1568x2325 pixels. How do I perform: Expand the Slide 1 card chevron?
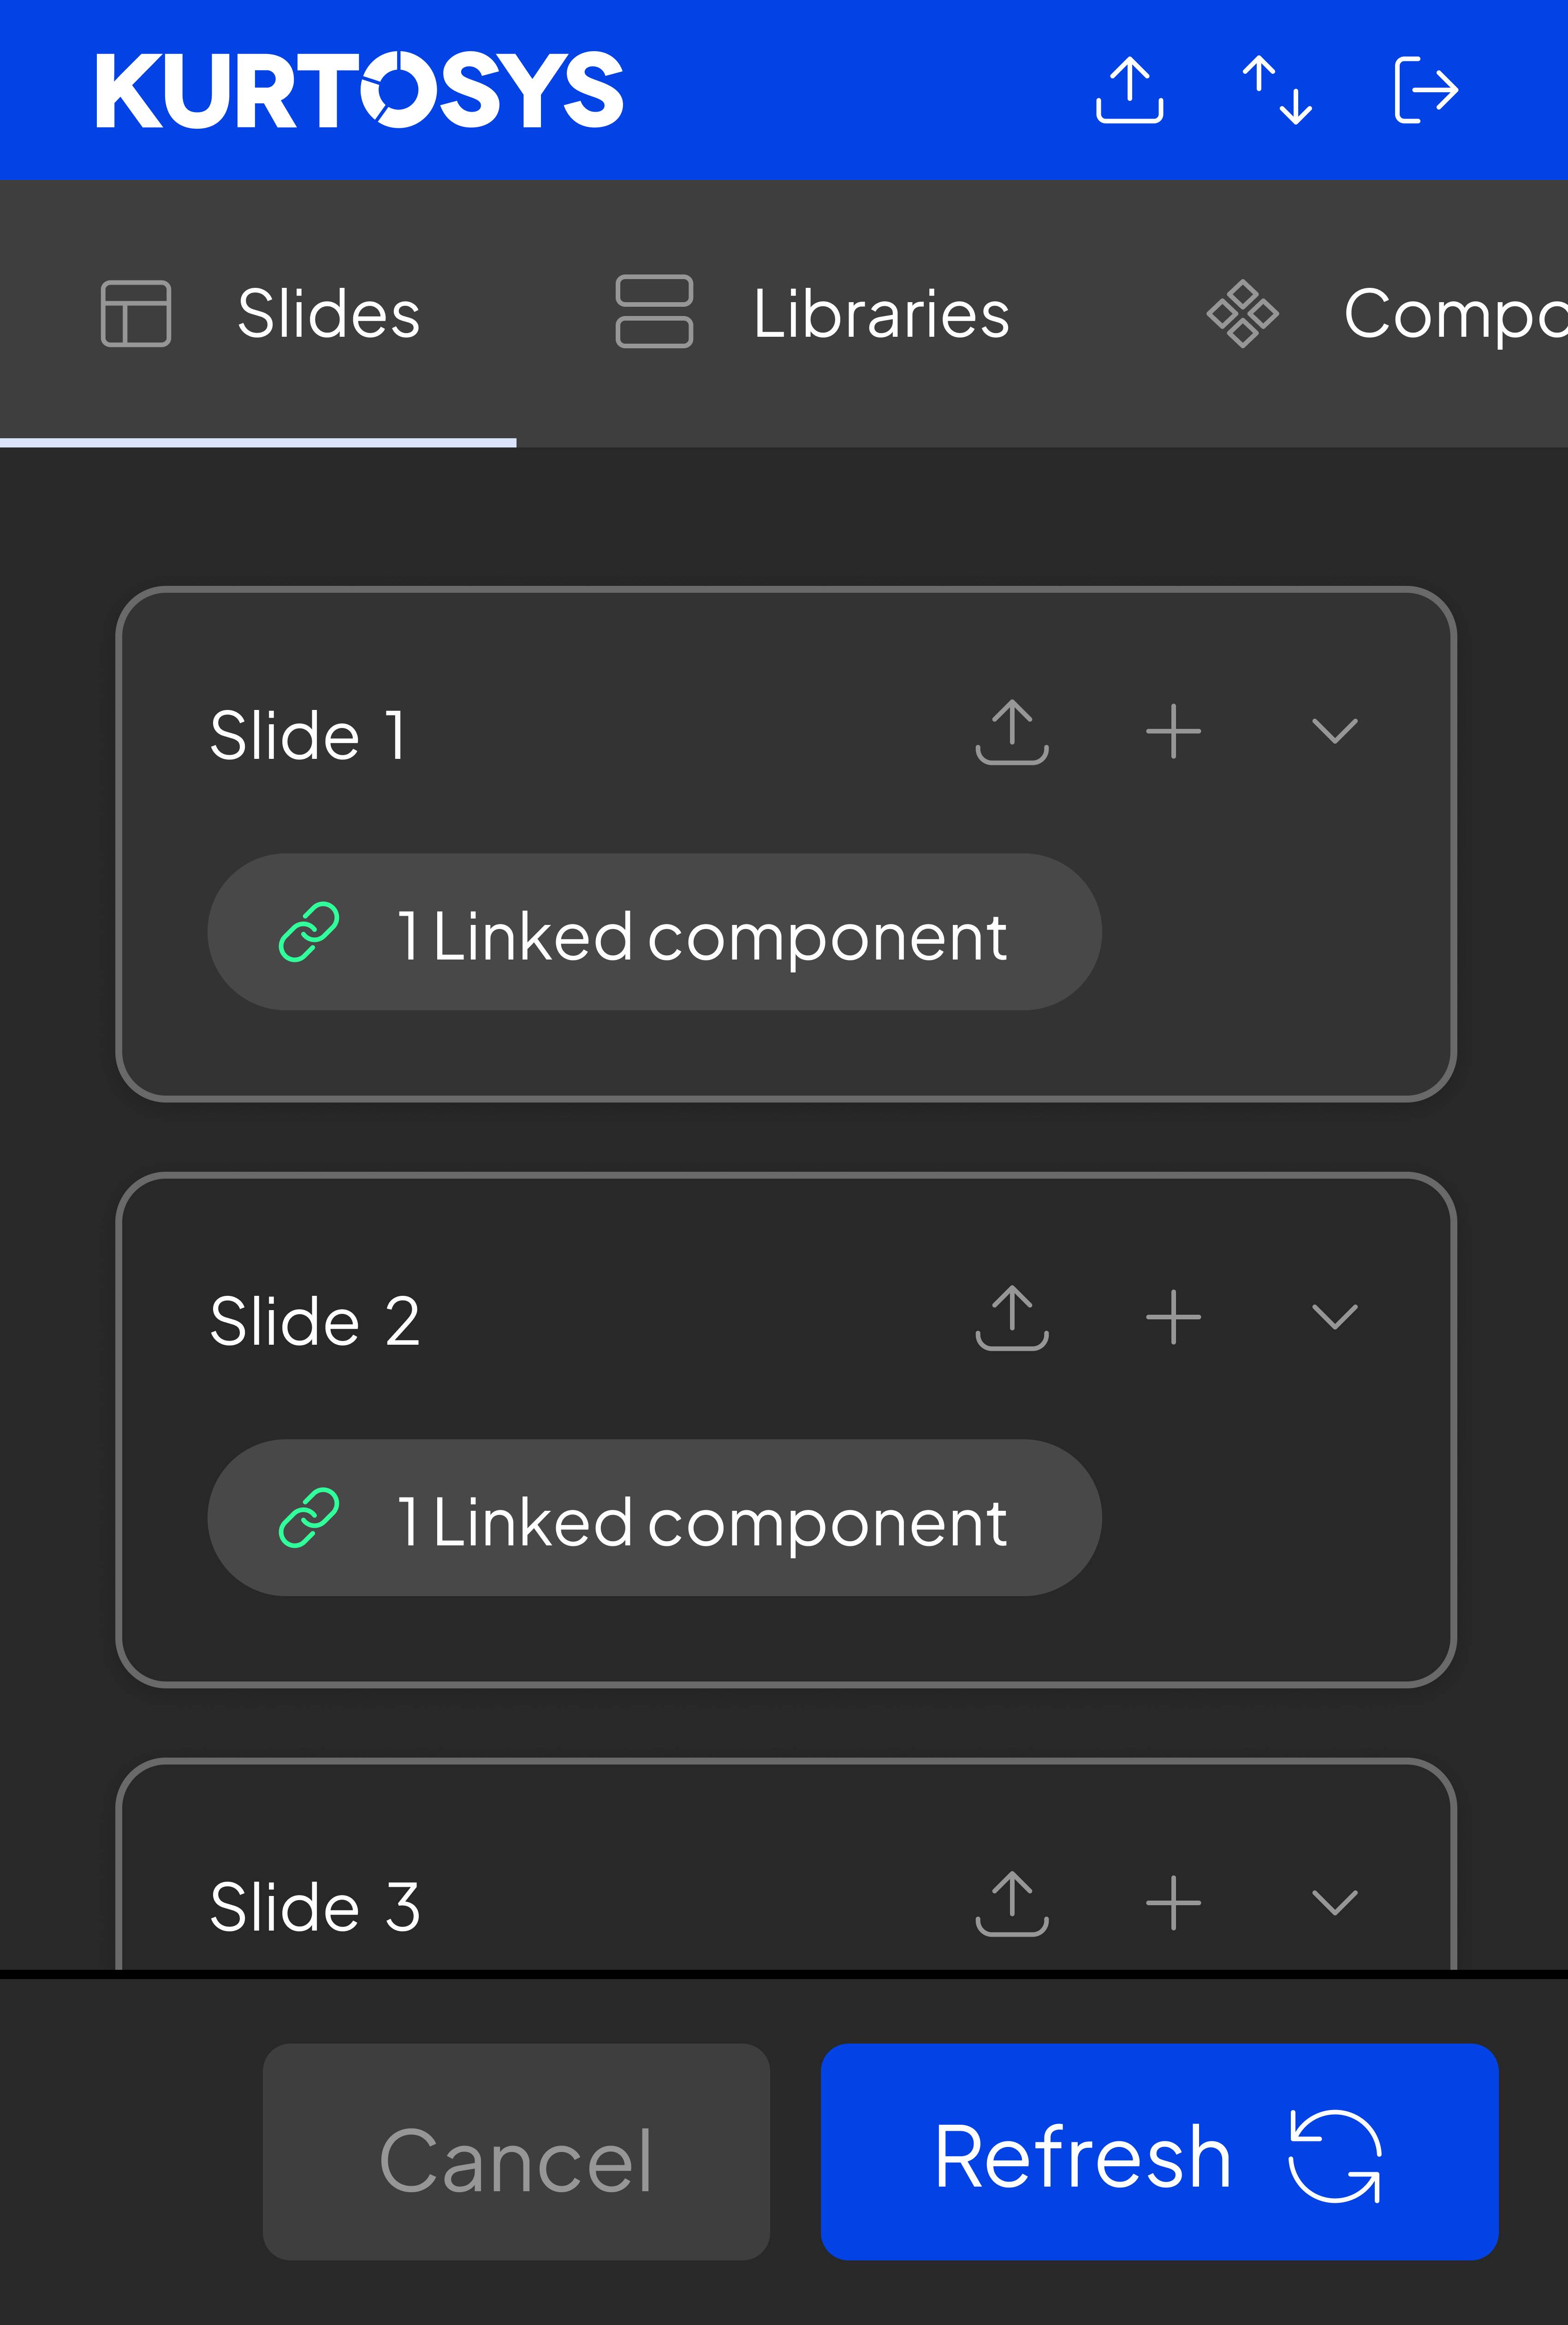[1334, 732]
